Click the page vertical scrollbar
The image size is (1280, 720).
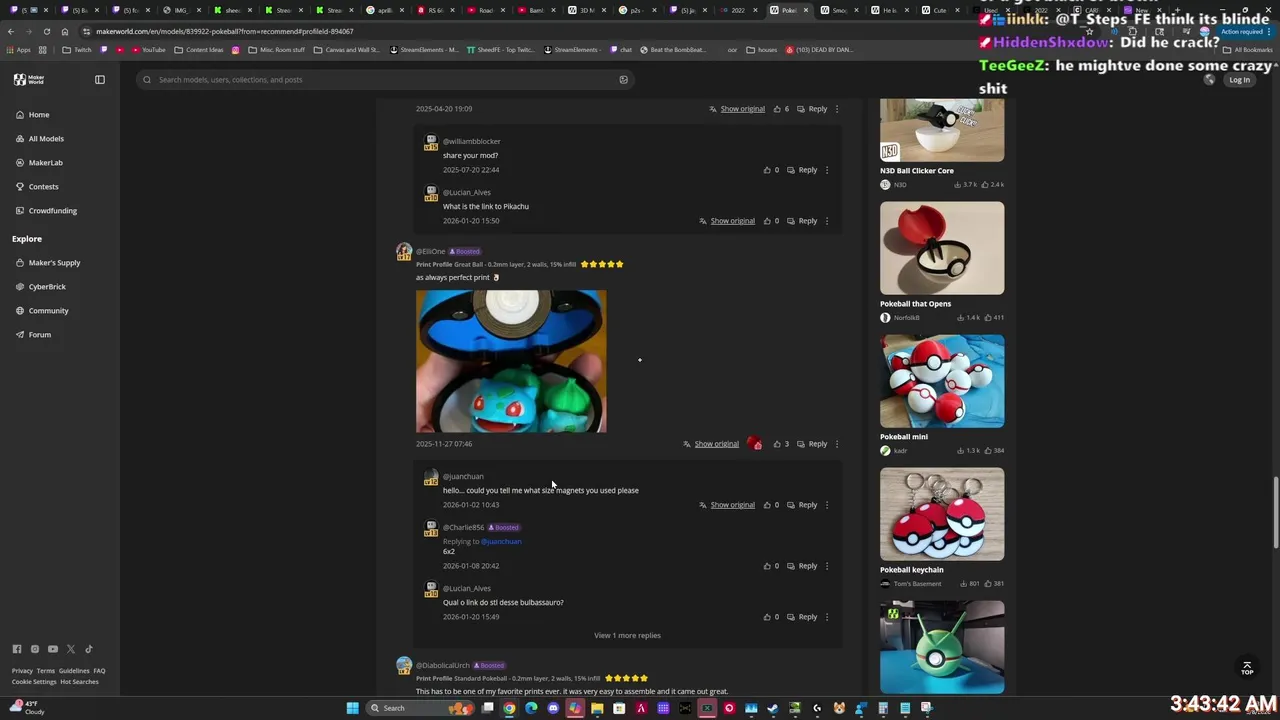[x=1275, y=510]
